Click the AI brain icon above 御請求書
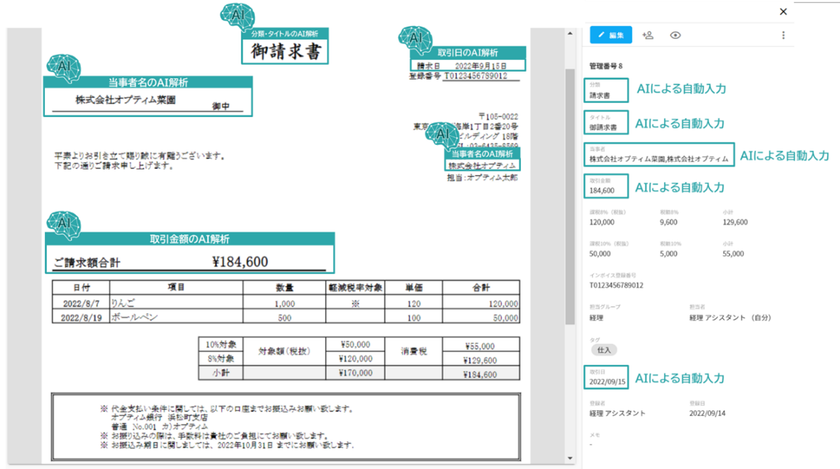Image resolution: width=840 pixels, height=469 pixels. click(237, 17)
